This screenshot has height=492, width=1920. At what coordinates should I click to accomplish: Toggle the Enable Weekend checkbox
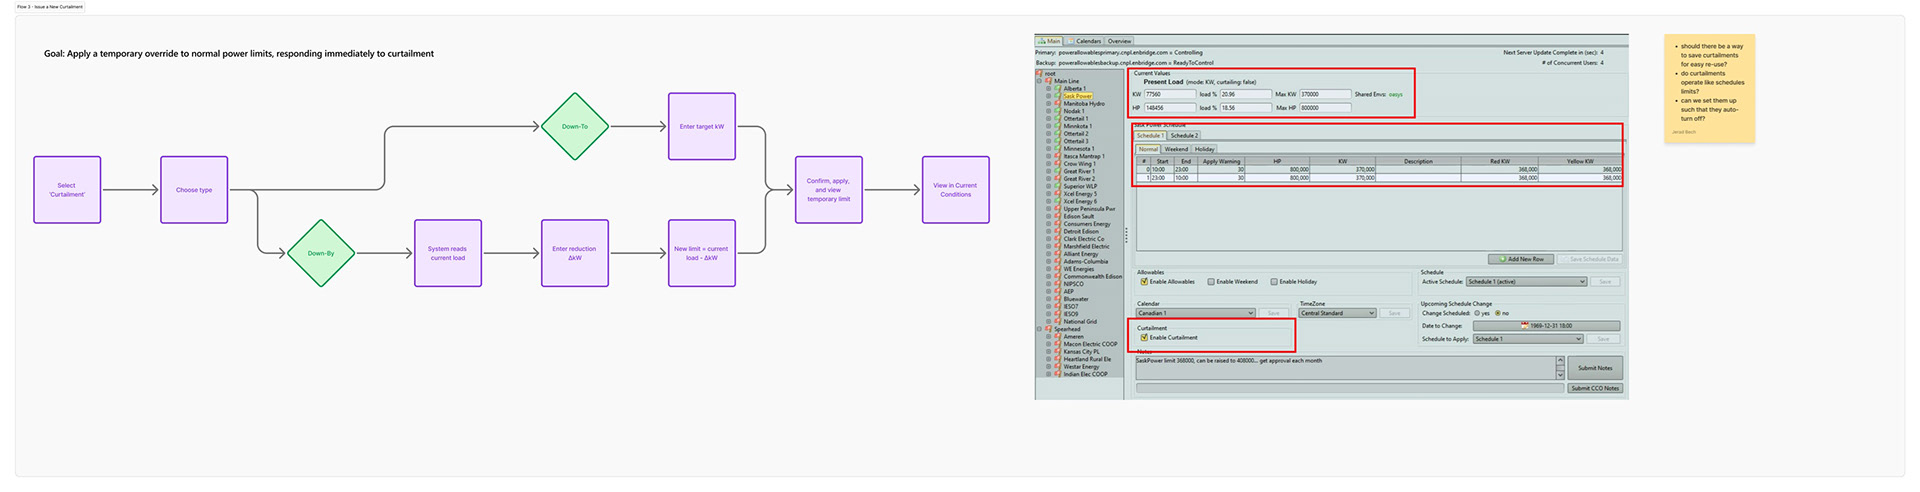[x=1211, y=282]
